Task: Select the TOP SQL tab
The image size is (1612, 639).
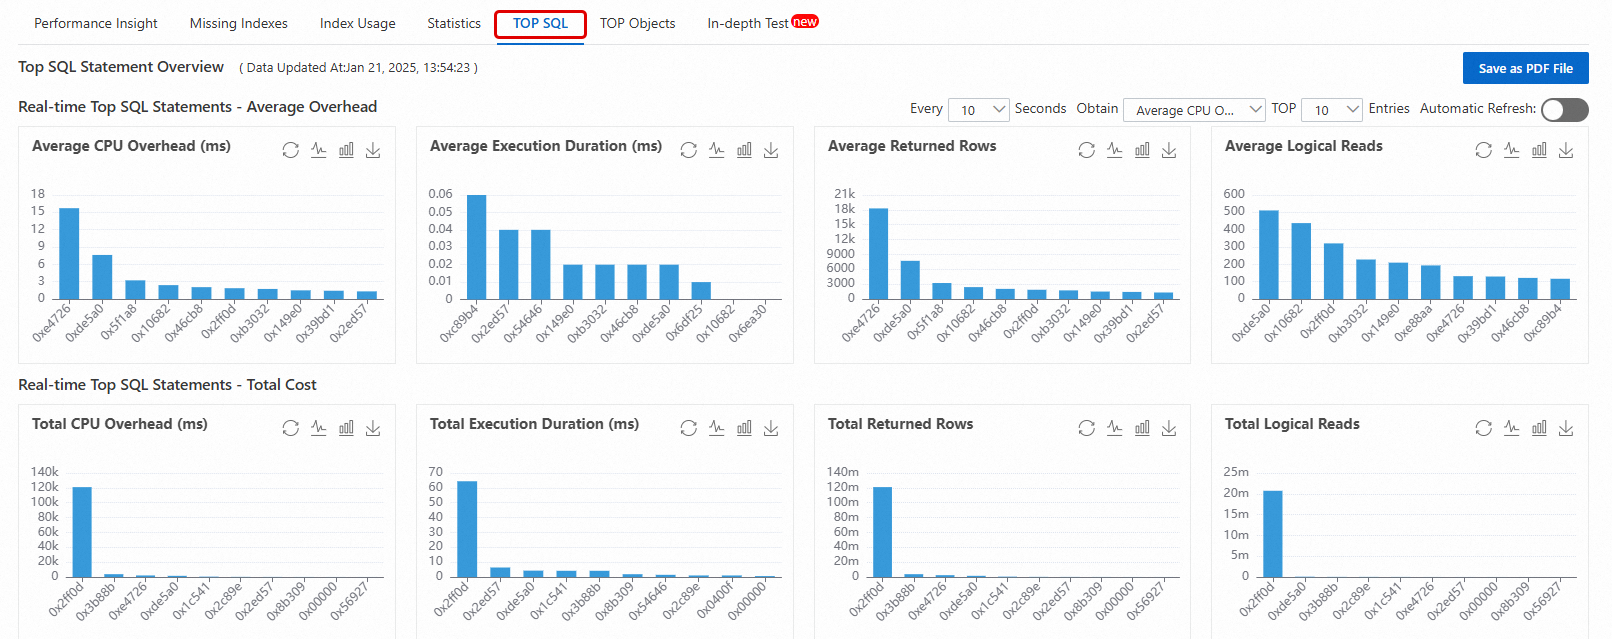Action: [x=540, y=23]
